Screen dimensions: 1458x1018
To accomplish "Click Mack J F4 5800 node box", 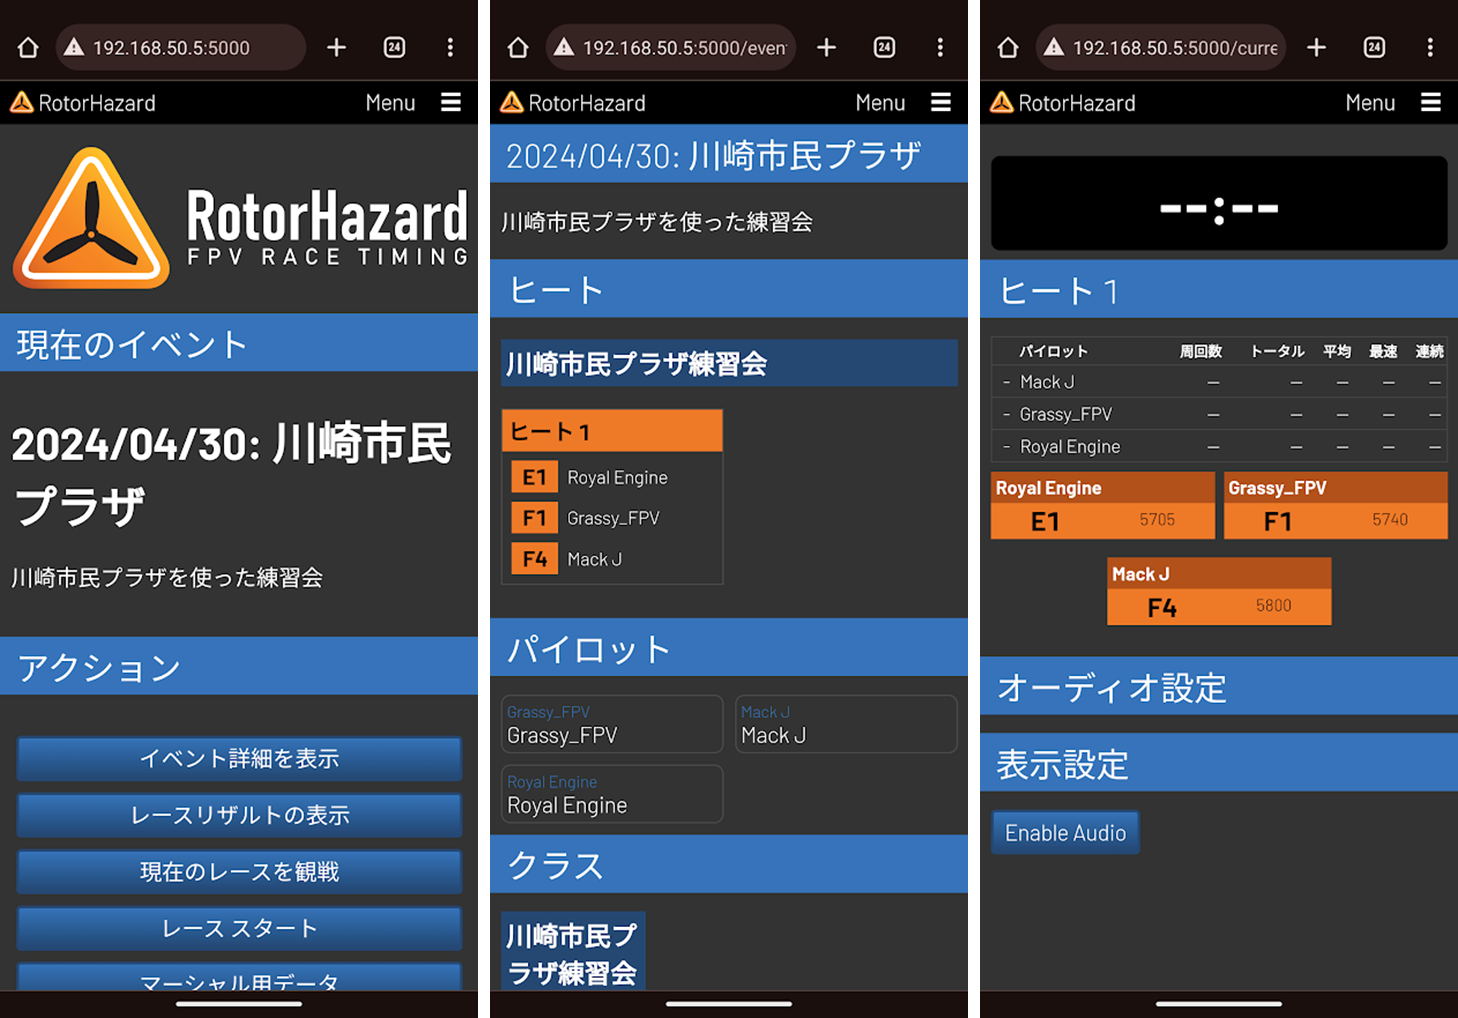I will point(1219,592).
